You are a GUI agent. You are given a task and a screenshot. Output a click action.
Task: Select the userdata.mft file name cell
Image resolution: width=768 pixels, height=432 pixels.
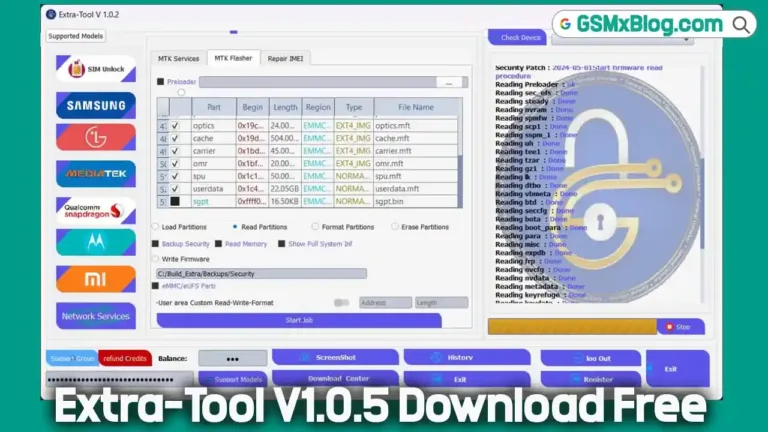pos(416,189)
